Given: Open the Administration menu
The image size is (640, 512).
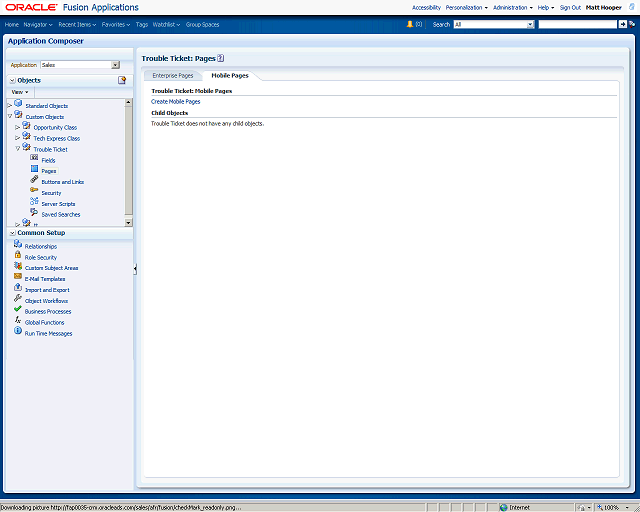Looking at the screenshot, I should pos(513,8).
